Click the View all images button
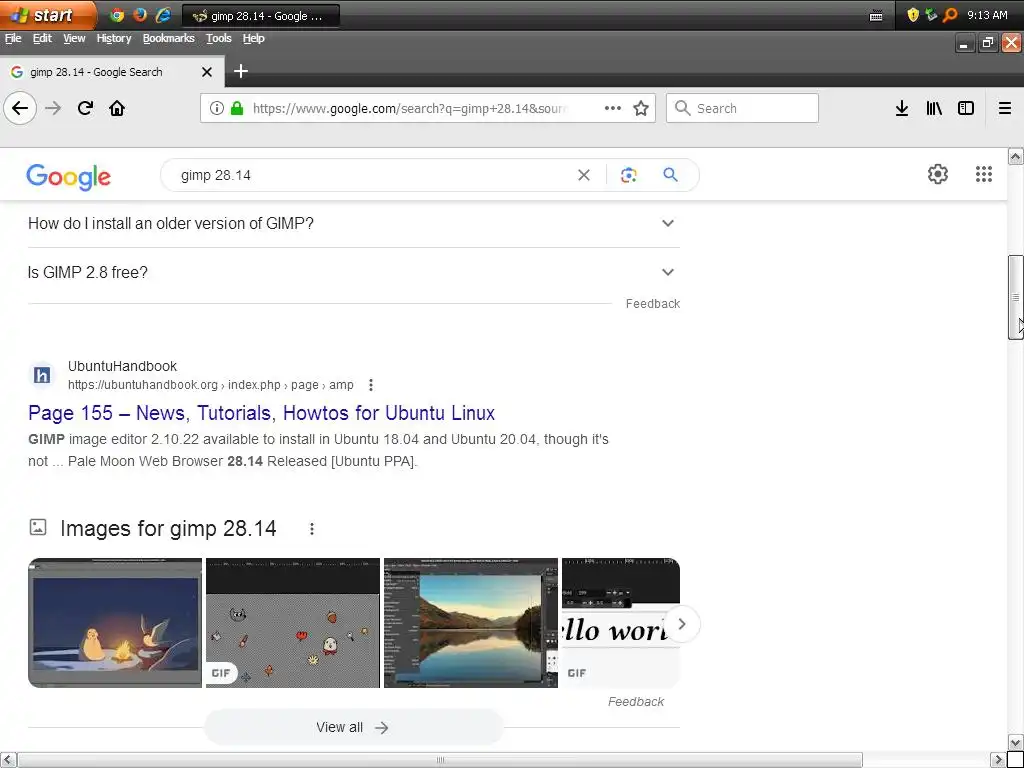The height and width of the screenshot is (768, 1024). click(x=353, y=728)
